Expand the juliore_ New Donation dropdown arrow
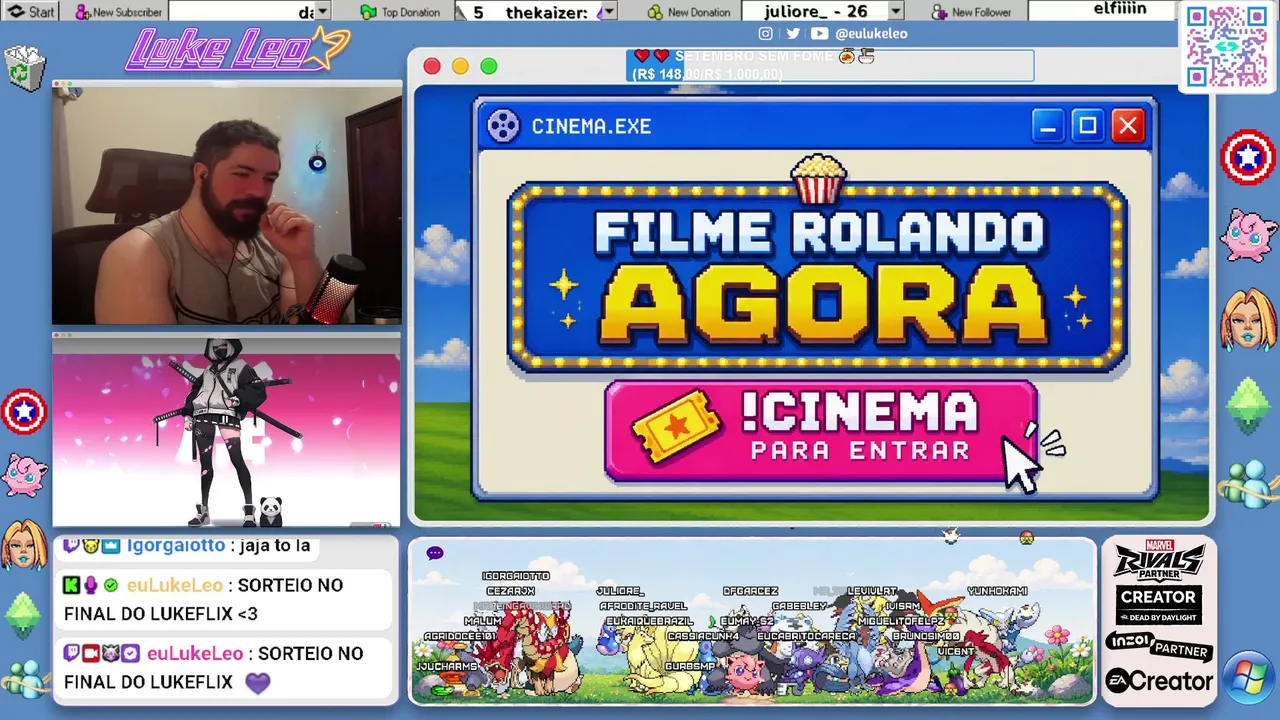 point(896,12)
